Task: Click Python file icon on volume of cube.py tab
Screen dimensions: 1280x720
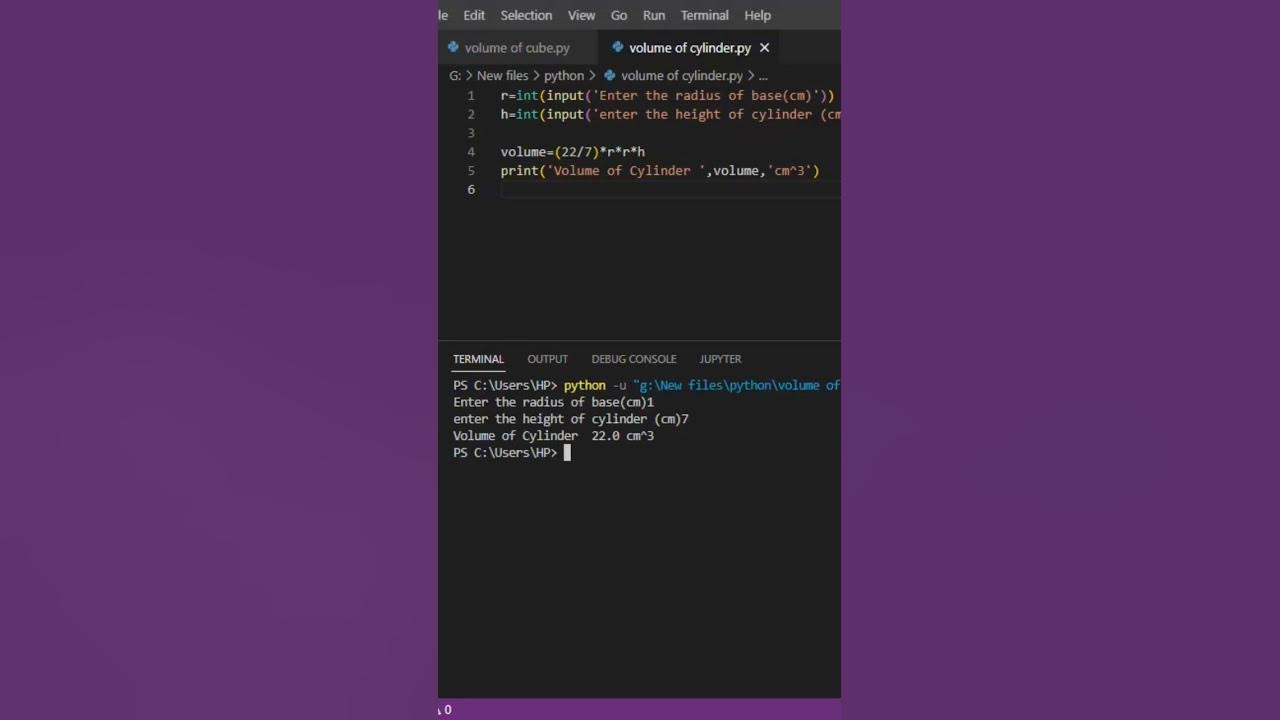Action: (453, 47)
